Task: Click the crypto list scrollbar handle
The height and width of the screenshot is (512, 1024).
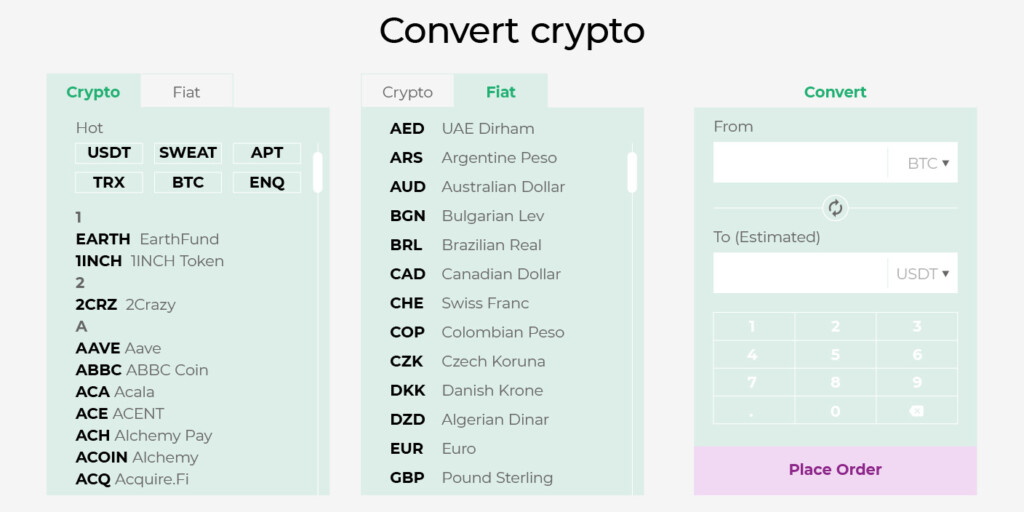Action: coord(318,171)
